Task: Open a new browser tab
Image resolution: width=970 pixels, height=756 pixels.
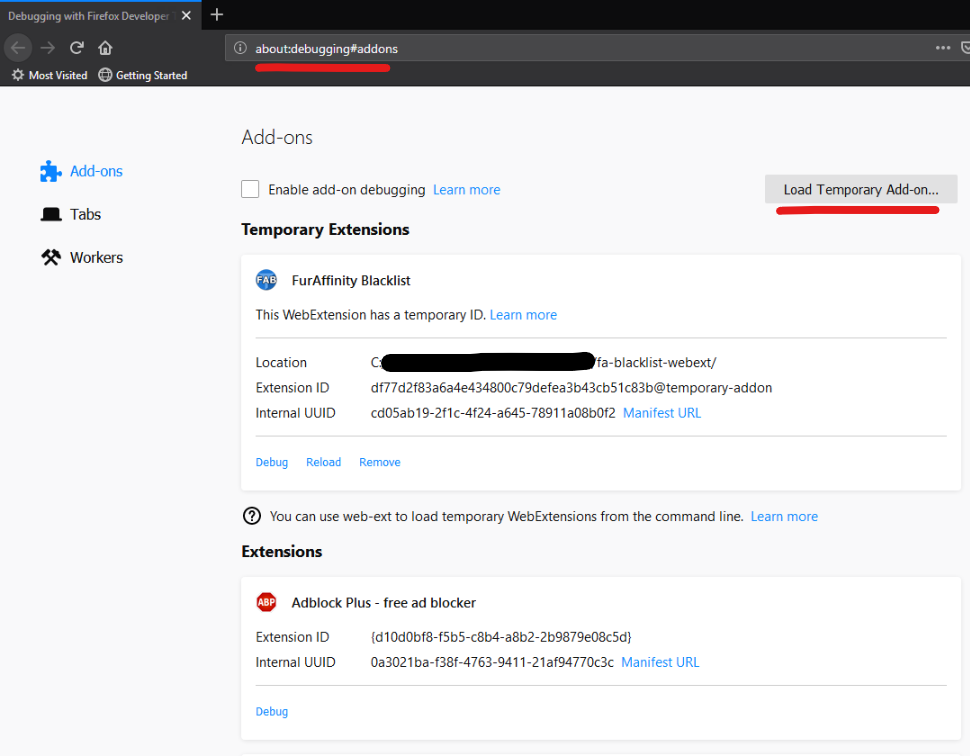Action: tap(217, 15)
